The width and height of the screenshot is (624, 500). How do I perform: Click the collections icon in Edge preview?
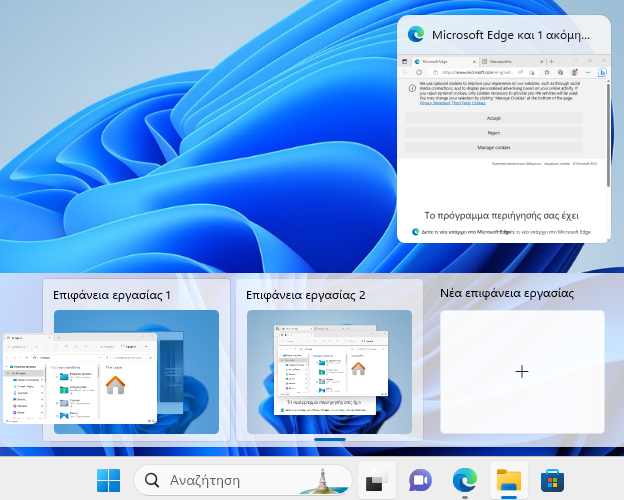point(560,72)
